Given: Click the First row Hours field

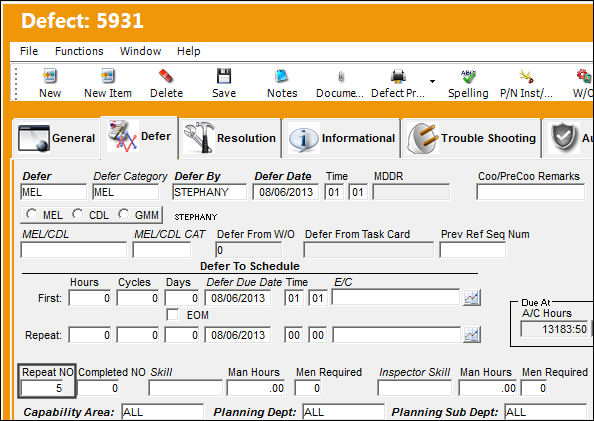Looking at the screenshot, I should (x=90, y=298).
